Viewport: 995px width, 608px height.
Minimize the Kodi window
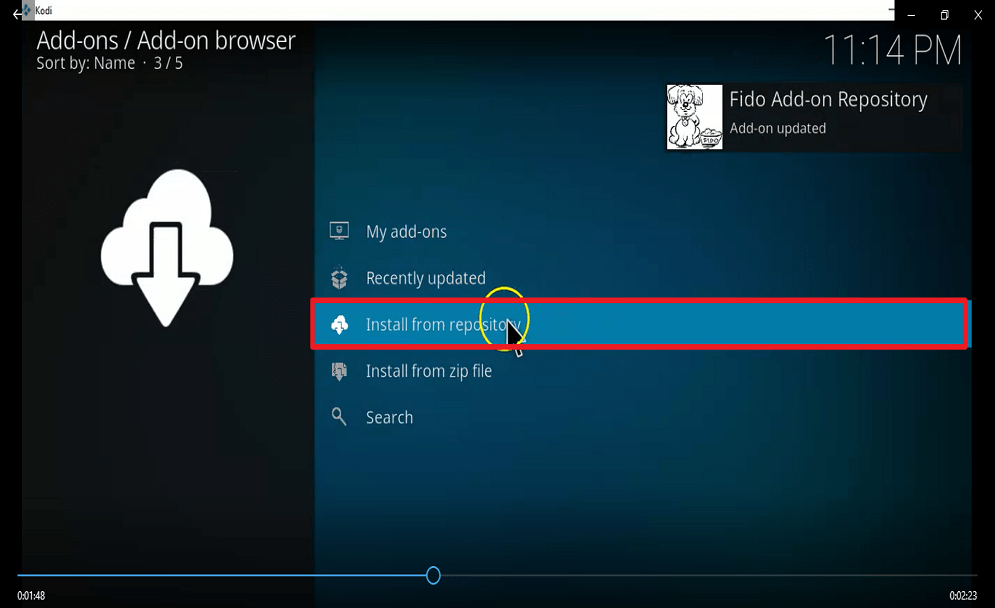(911, 15)
